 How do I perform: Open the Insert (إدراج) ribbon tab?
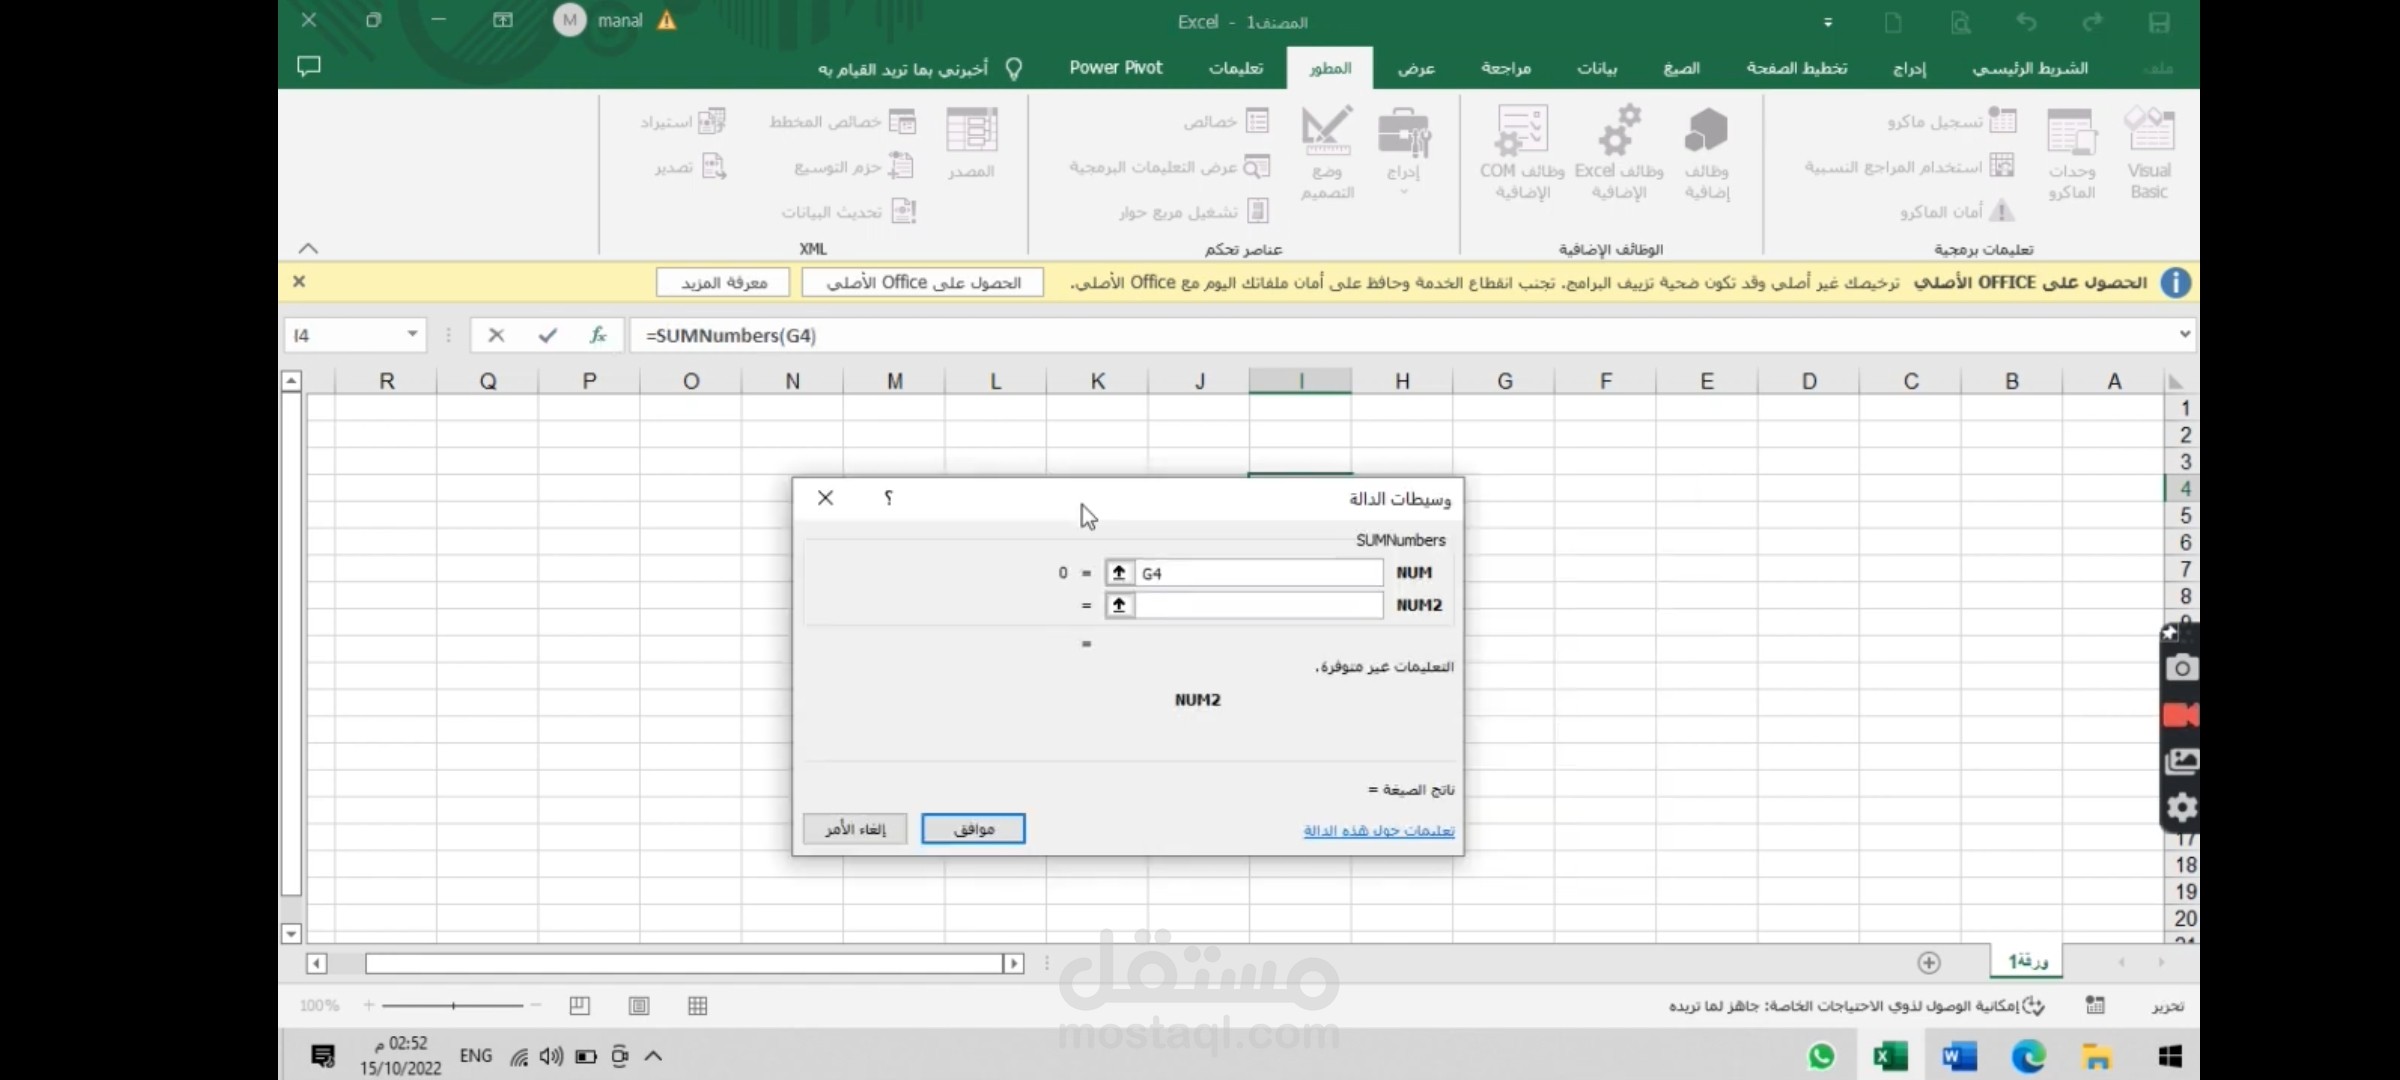[1909, 68]
